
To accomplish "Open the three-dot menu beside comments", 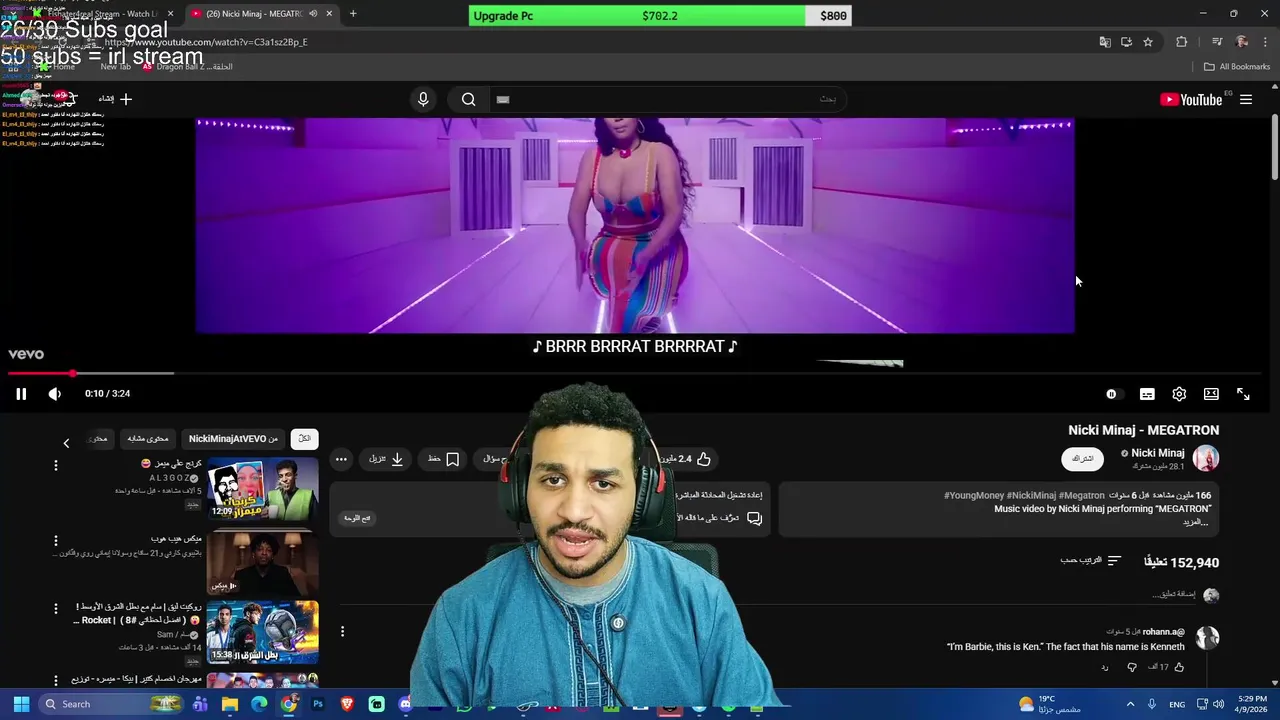I will click(x=342, y=631).
